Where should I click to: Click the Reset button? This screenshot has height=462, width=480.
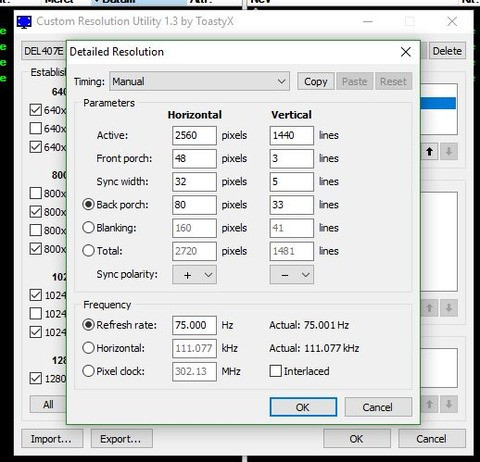coord(393,81)
